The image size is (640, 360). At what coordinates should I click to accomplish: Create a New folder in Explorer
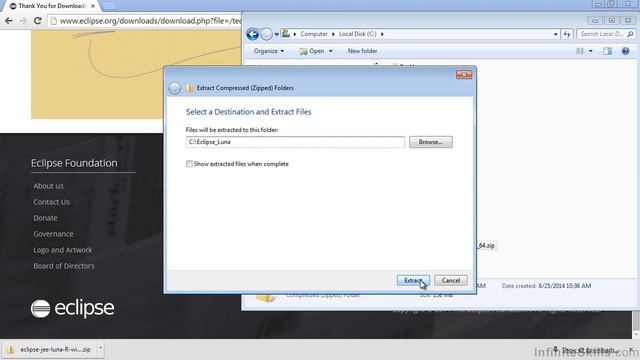(x=362, y=51)
